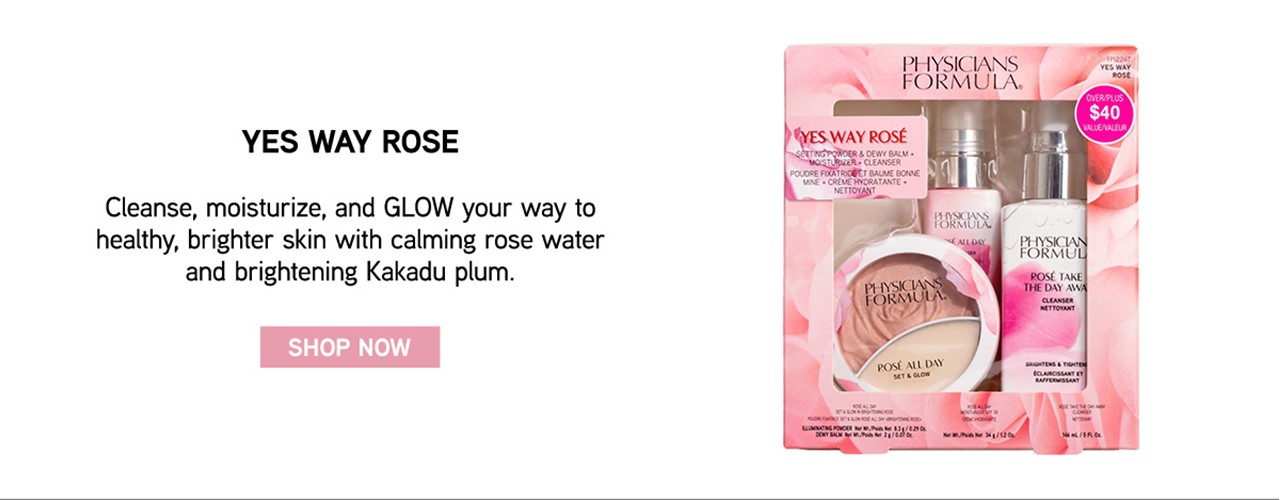This screenshot has height=500, width=1280.
Task: Click the pink SHOP NOW button
Action: [350, 347]
